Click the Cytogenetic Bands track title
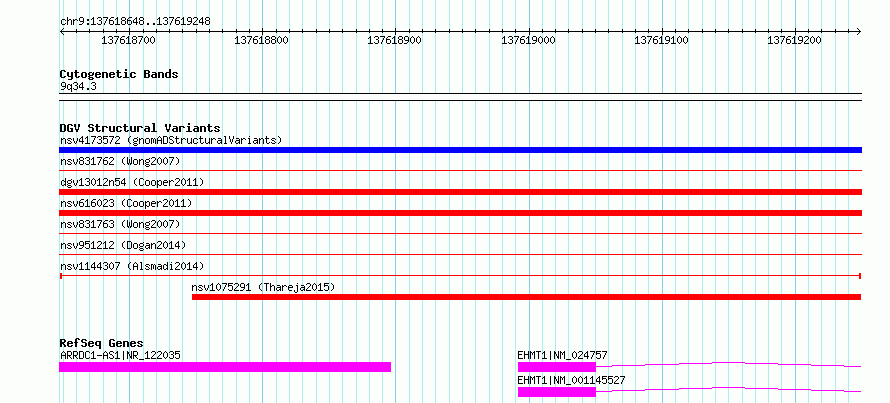890x403 pixels. pyautogui.click(x=119, y=74)
